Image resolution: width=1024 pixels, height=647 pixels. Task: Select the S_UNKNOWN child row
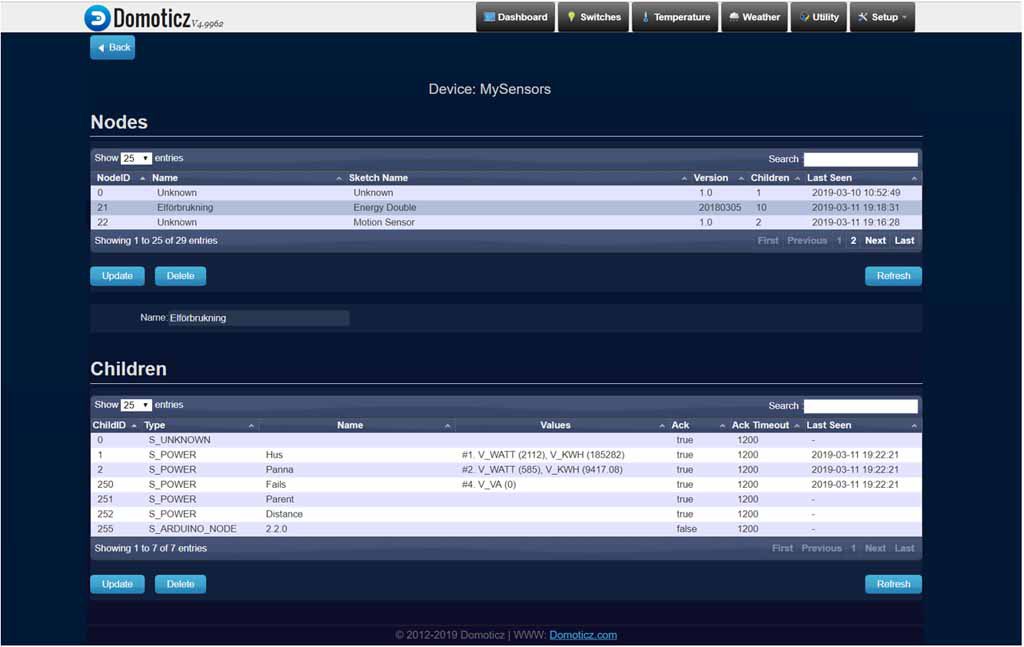click(x=506, y=440)
